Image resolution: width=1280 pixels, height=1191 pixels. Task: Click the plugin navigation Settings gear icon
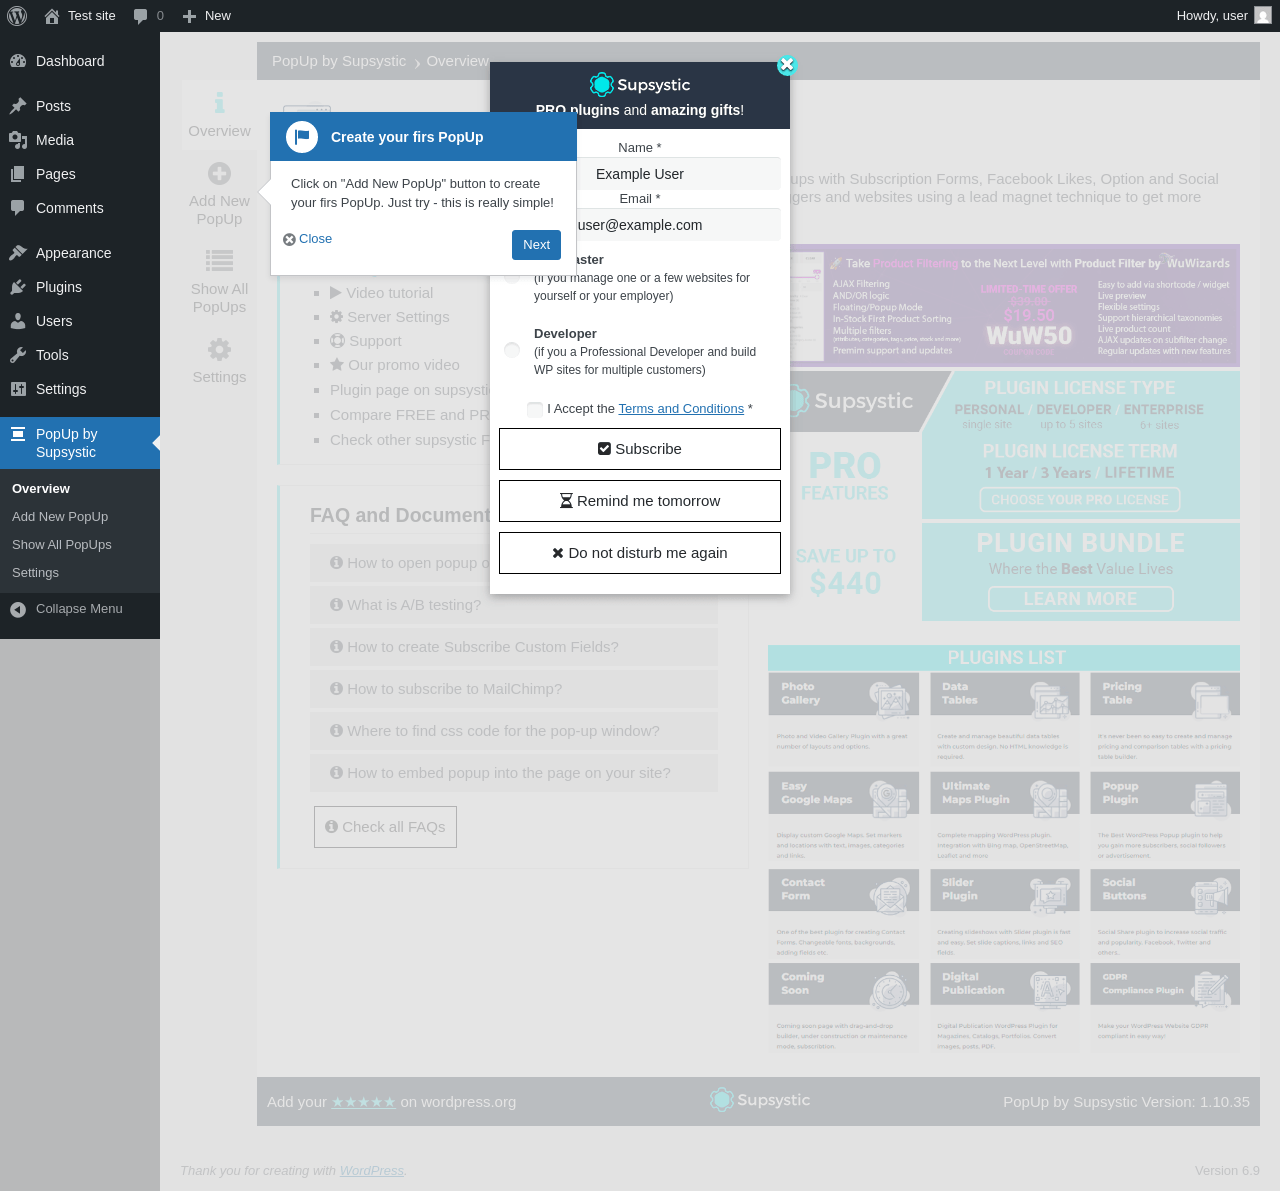(x=219, y=349)
